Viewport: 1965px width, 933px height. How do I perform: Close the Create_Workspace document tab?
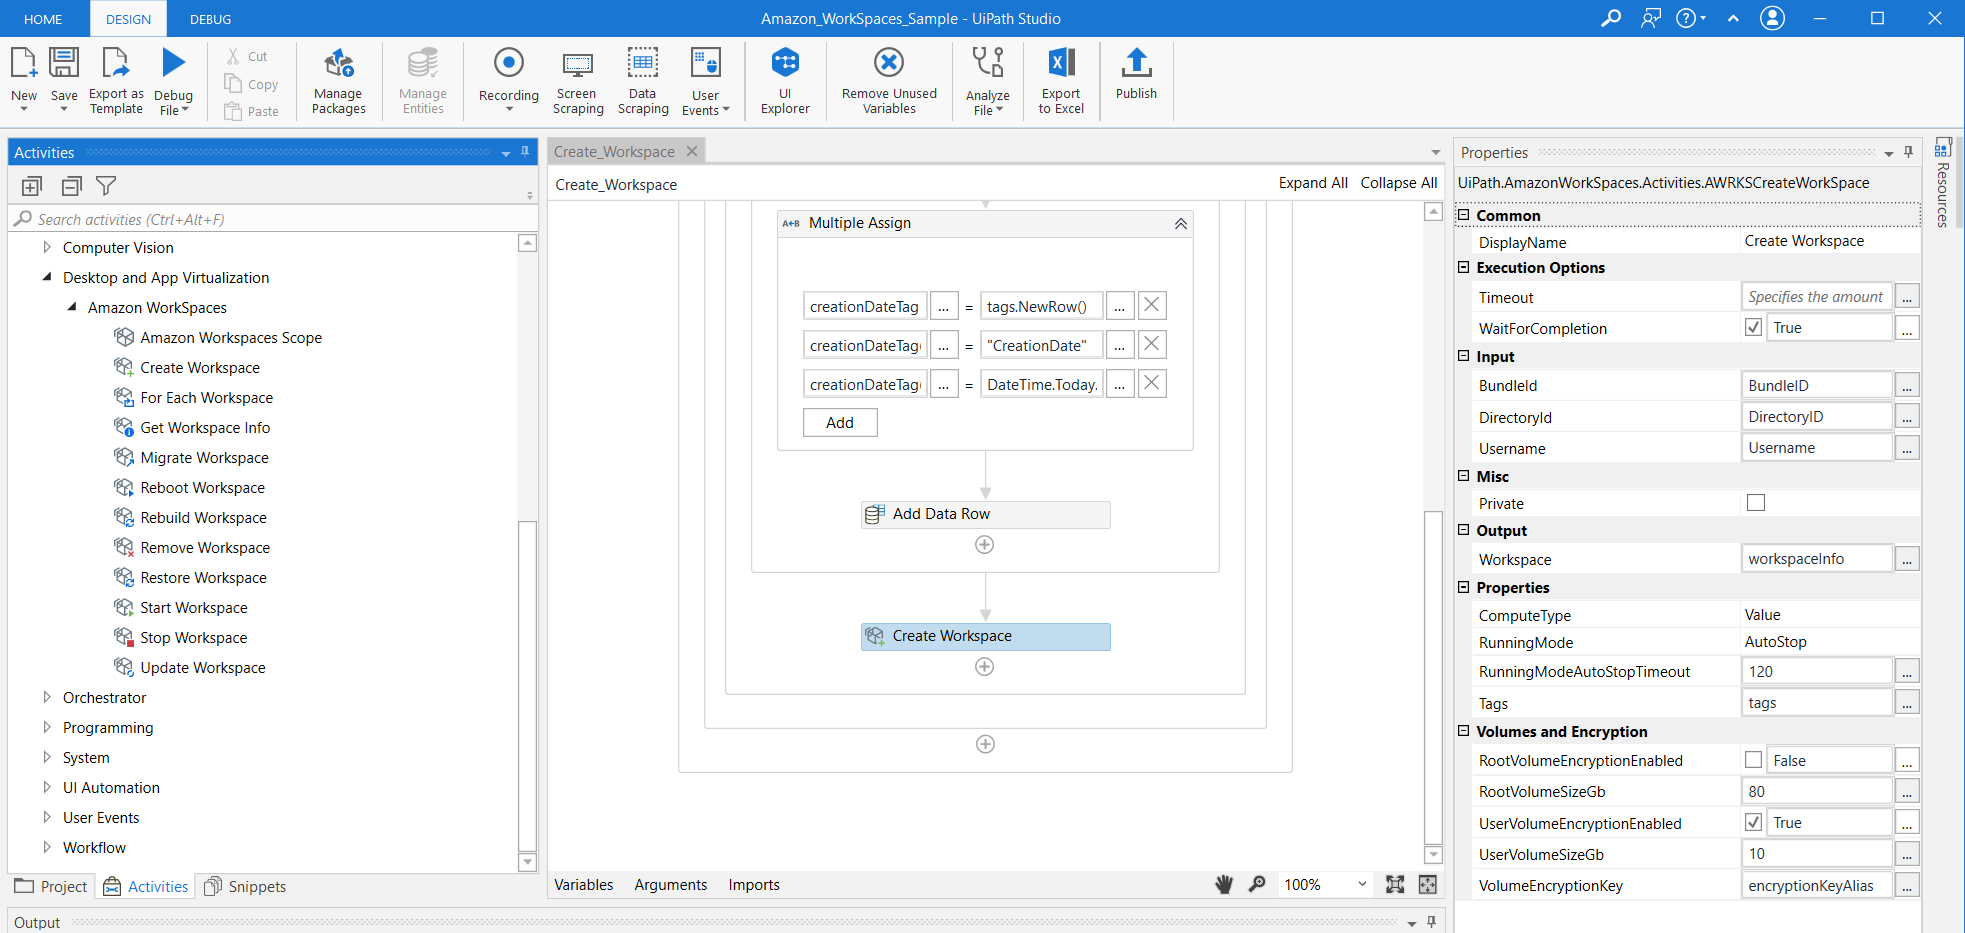pos(692,151)
